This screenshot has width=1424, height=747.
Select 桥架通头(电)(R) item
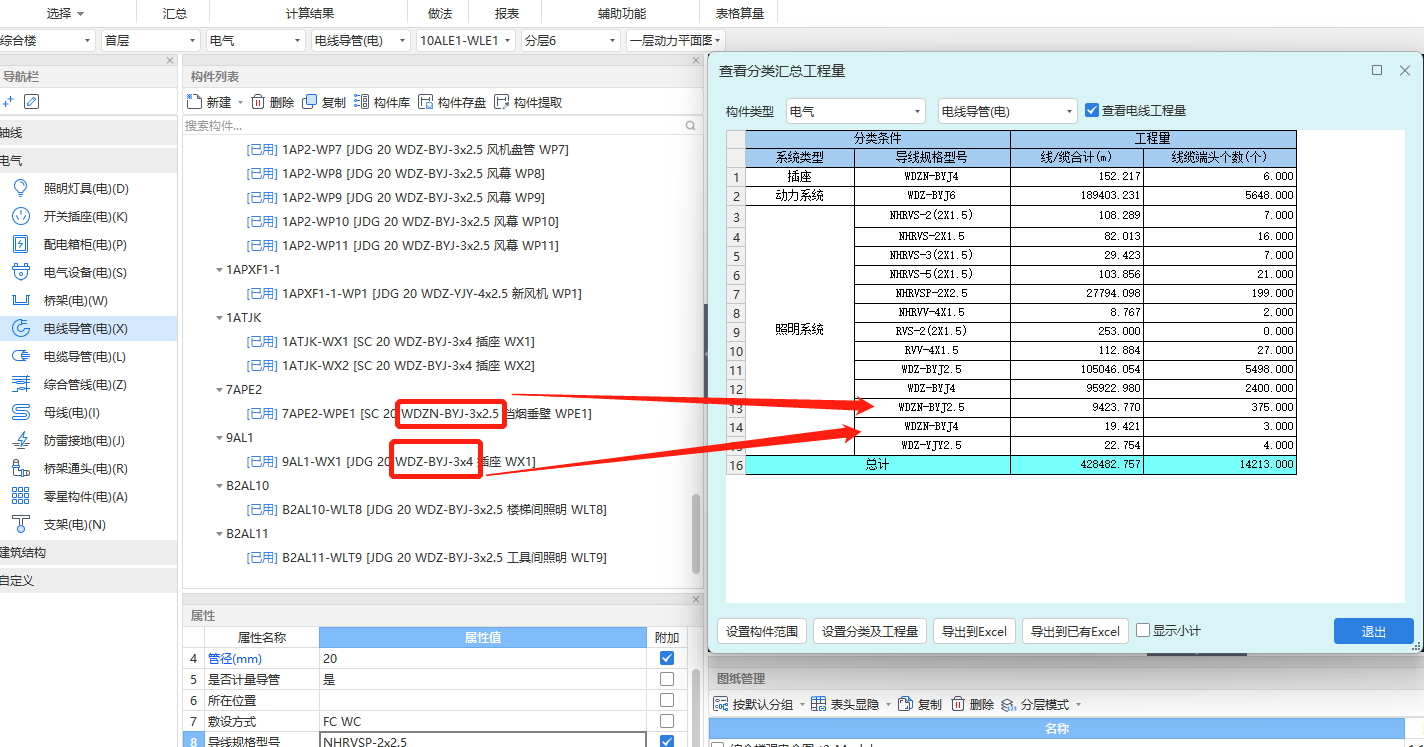tap(85, 468)
